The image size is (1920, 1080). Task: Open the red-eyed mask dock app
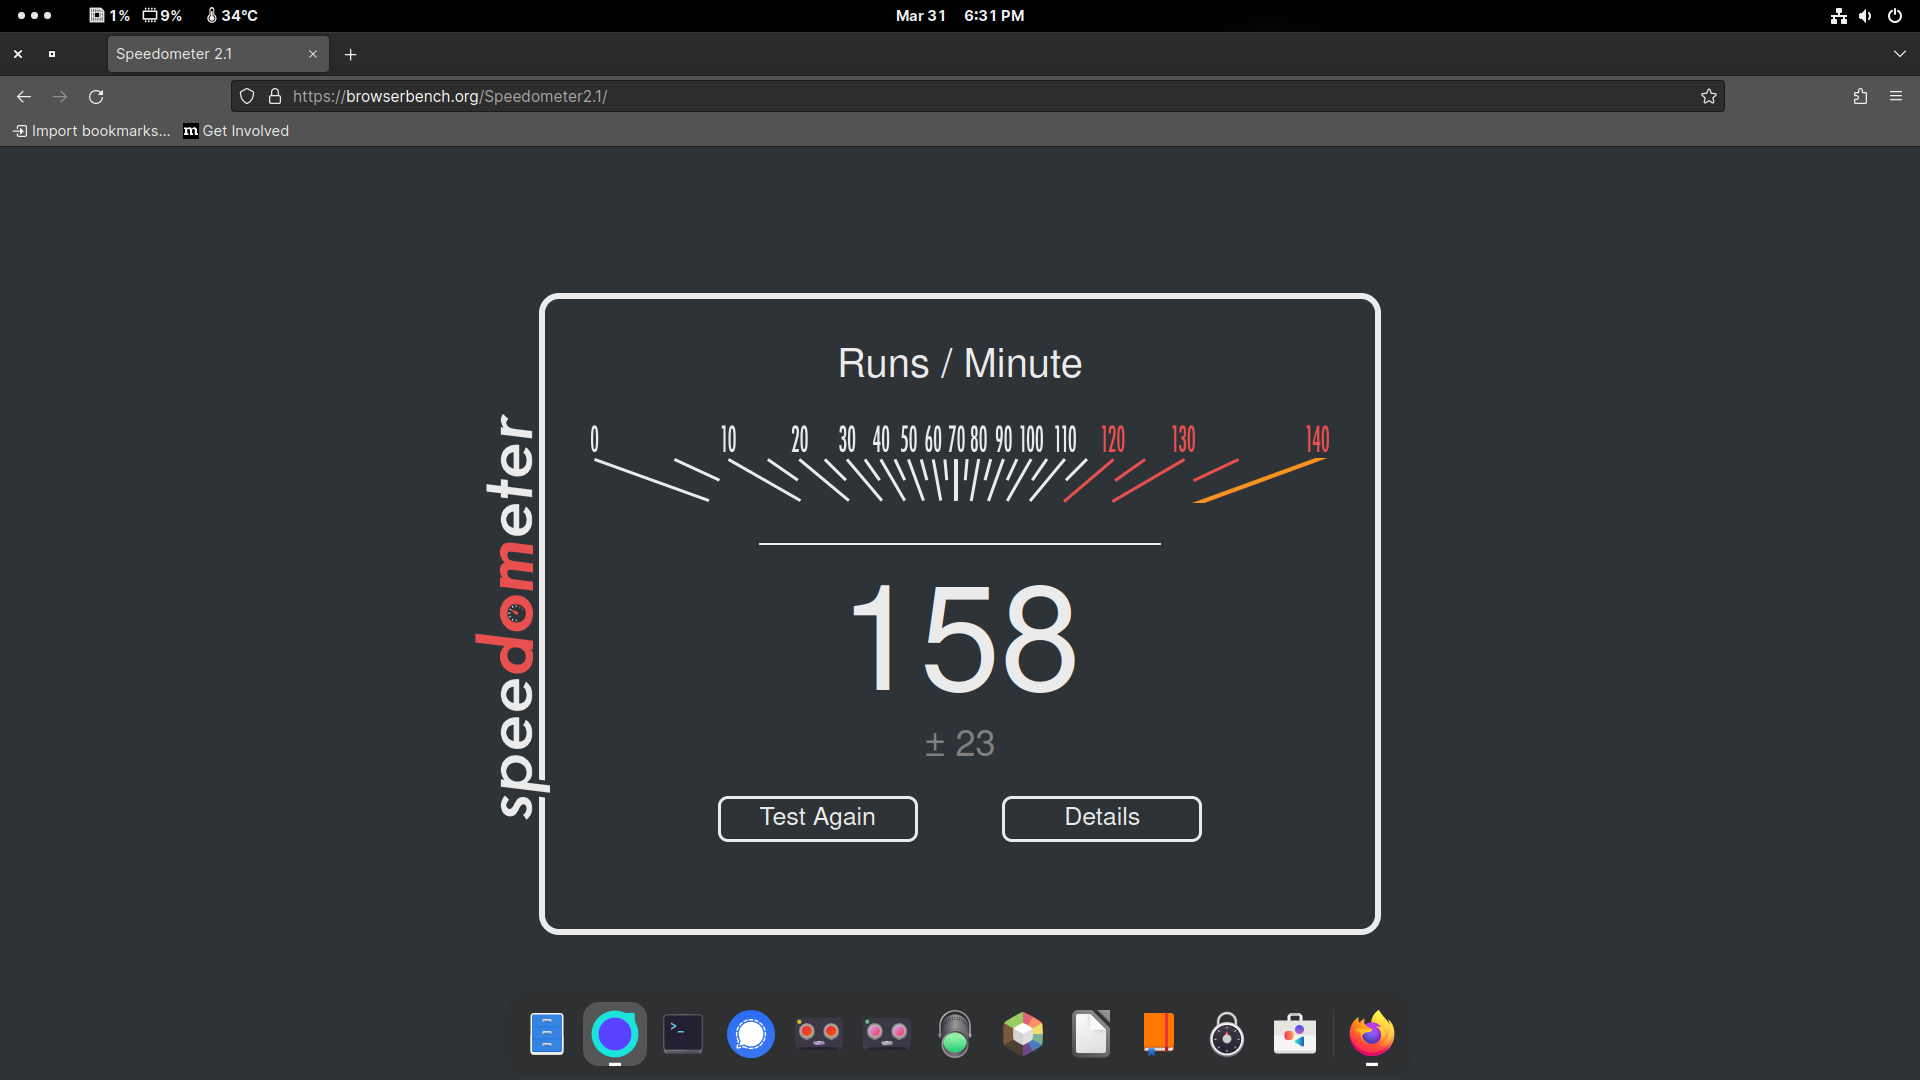point(819,1034)
